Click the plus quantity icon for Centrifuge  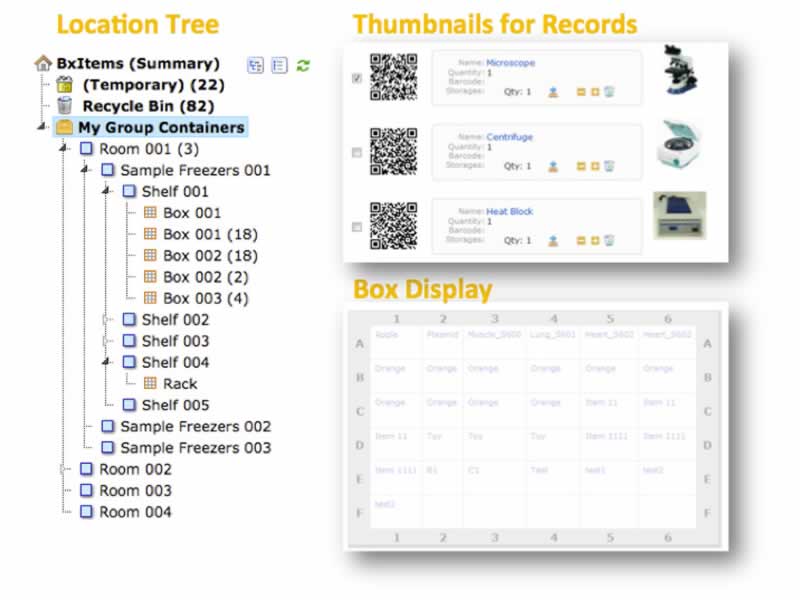coord(595,166)
